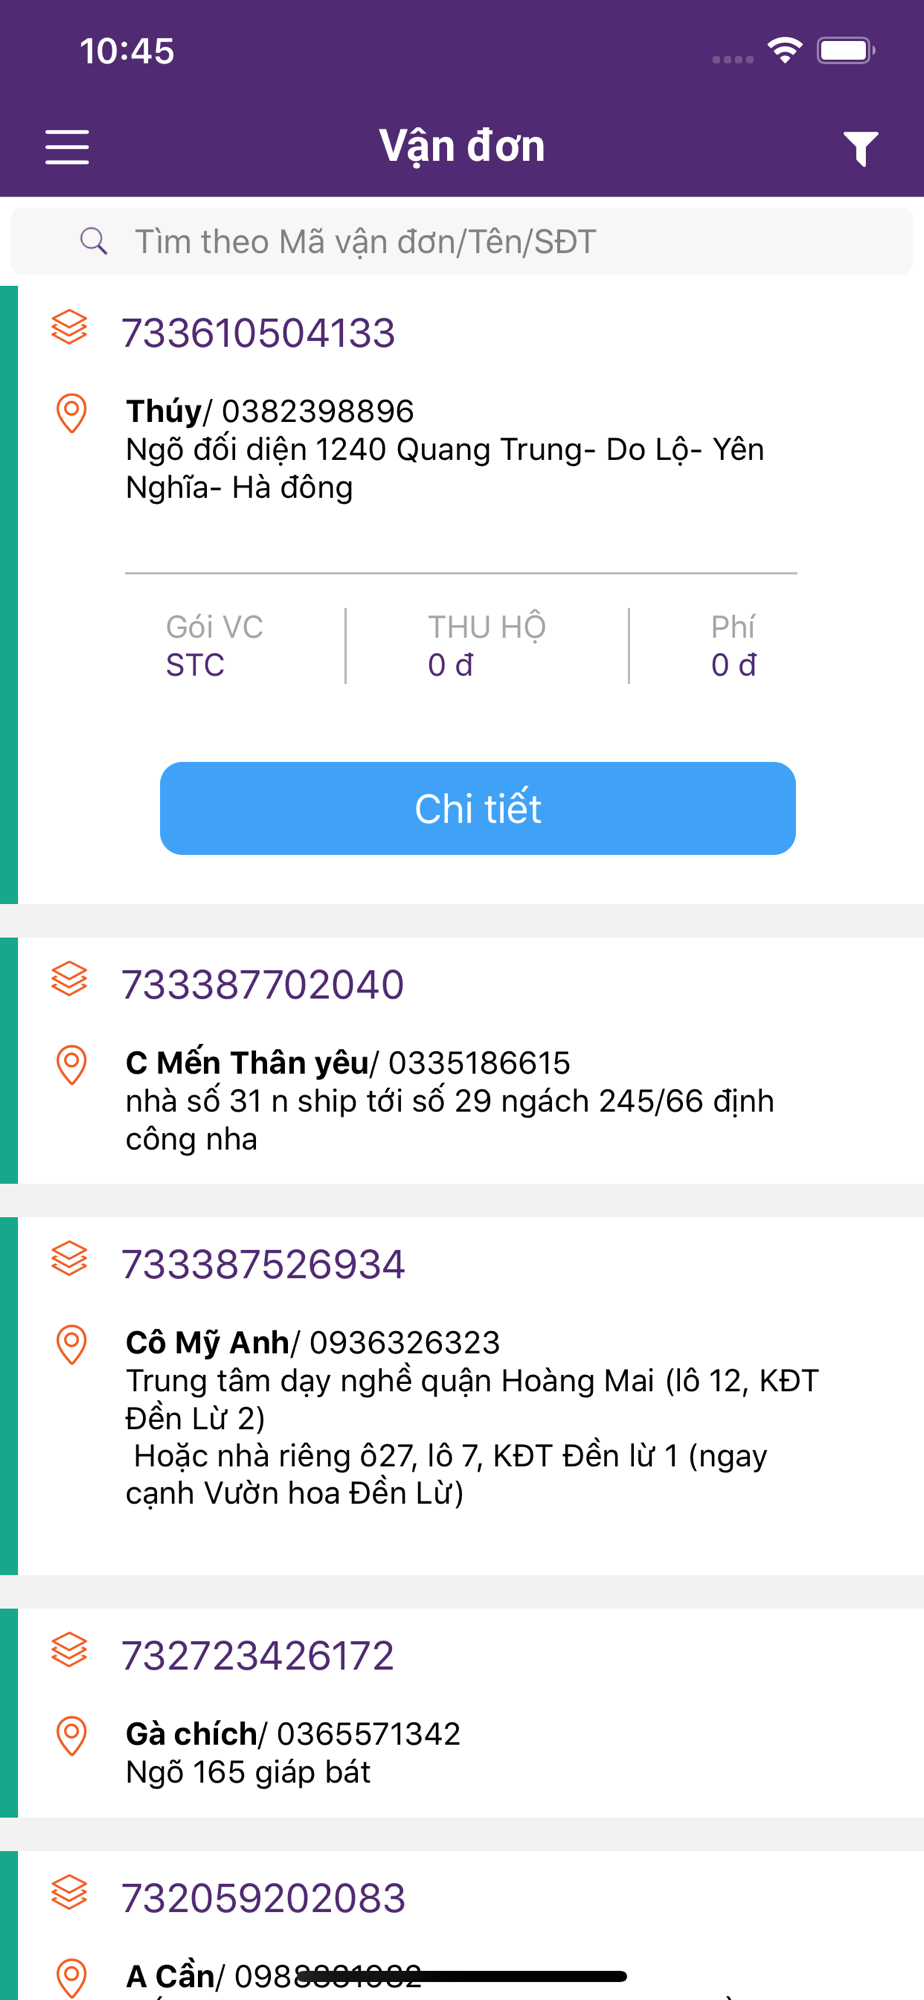Open the filter funnel icon
The image size is (924, 2000).
860,148
